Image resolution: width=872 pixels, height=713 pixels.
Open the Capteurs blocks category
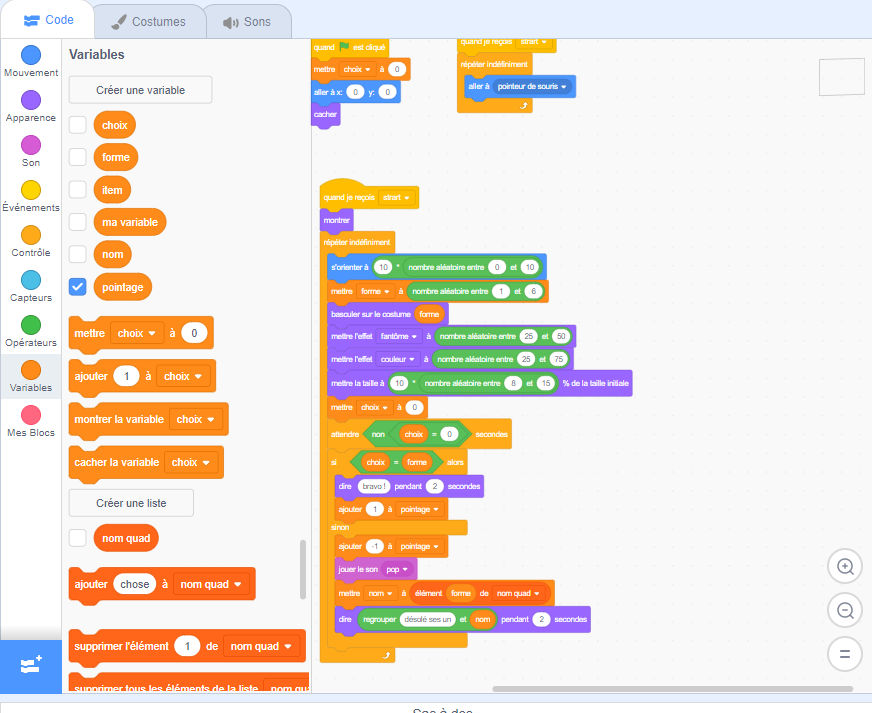(31, 286)
